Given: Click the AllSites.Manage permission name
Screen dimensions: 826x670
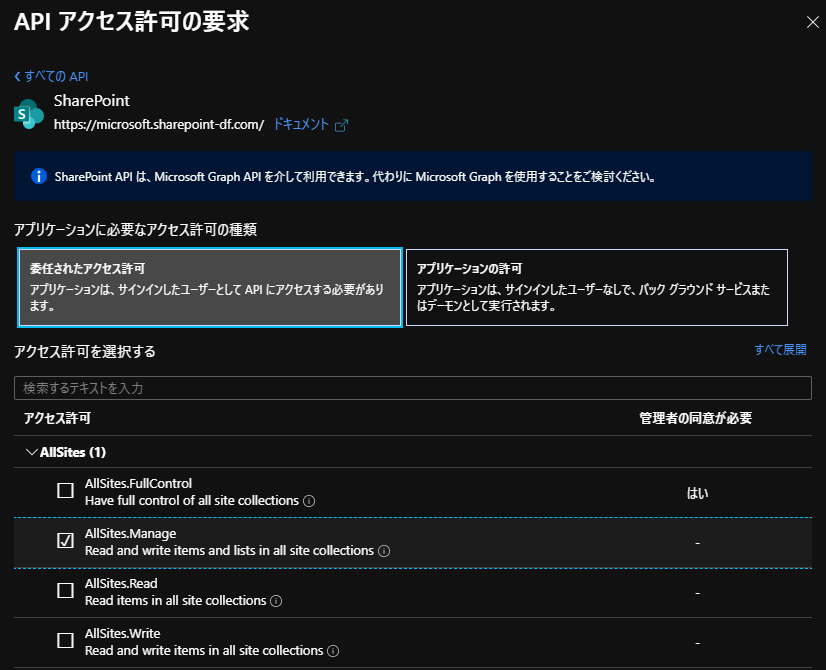Looking at the screenshot, I should pos(131,534).
